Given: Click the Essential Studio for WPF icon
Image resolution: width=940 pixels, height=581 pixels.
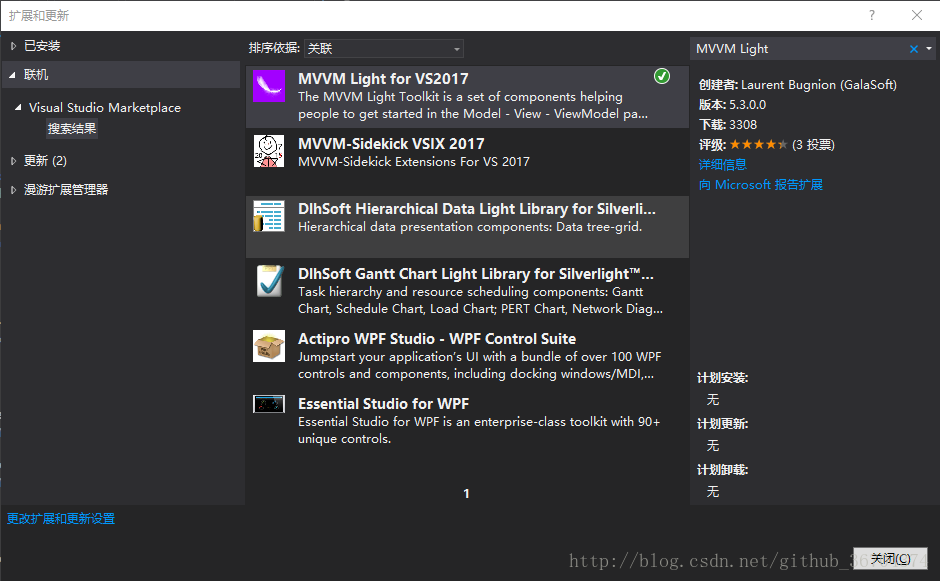Looking at the screenshot, I should 269,404.
